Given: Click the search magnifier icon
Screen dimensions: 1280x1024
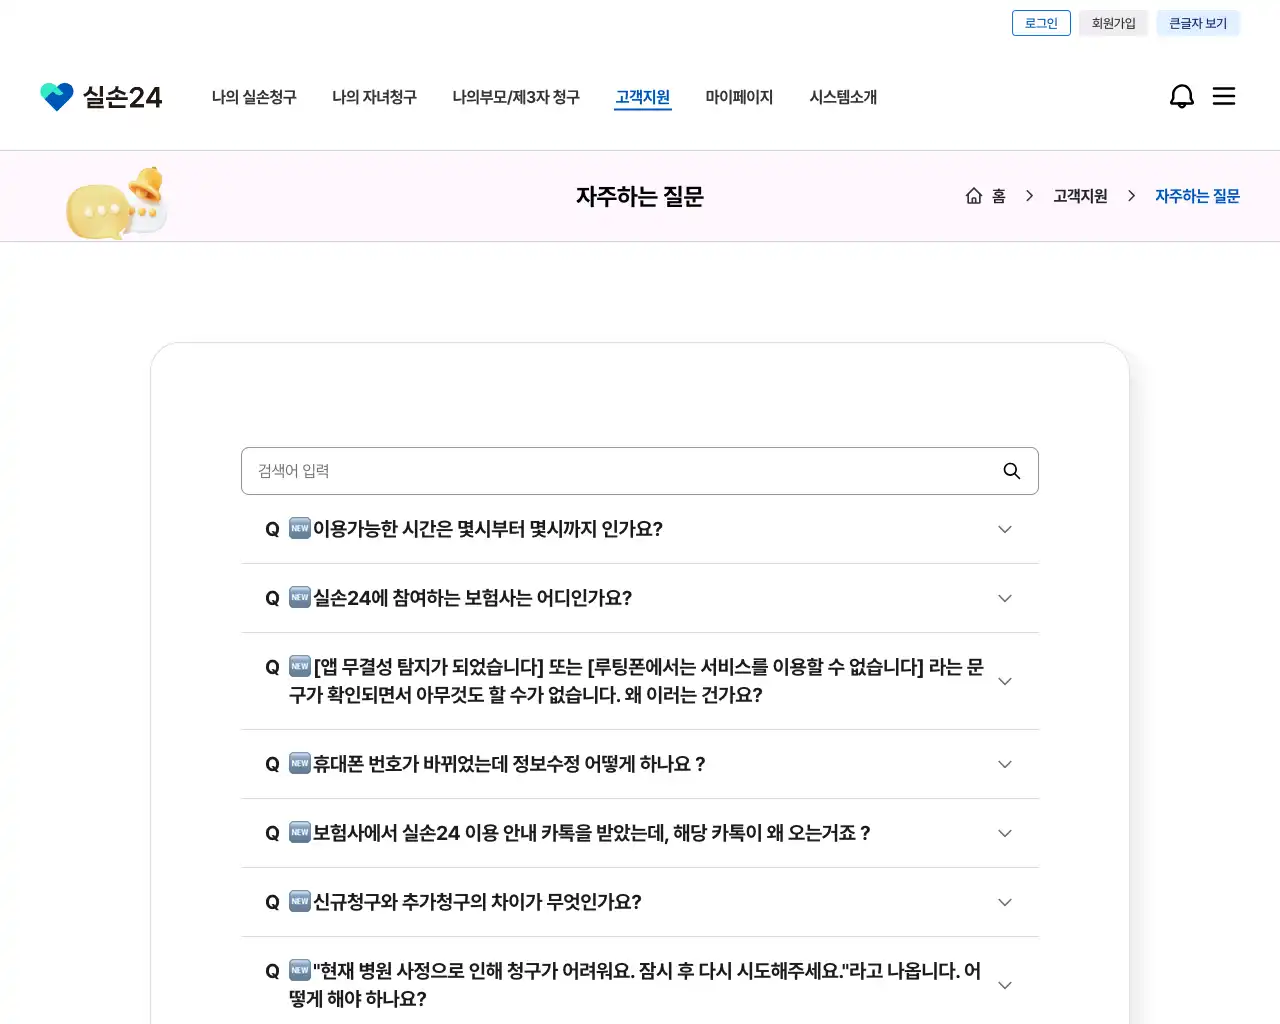Looking at the screenshot, I should pyautogui.click(x=1011, y=470).
